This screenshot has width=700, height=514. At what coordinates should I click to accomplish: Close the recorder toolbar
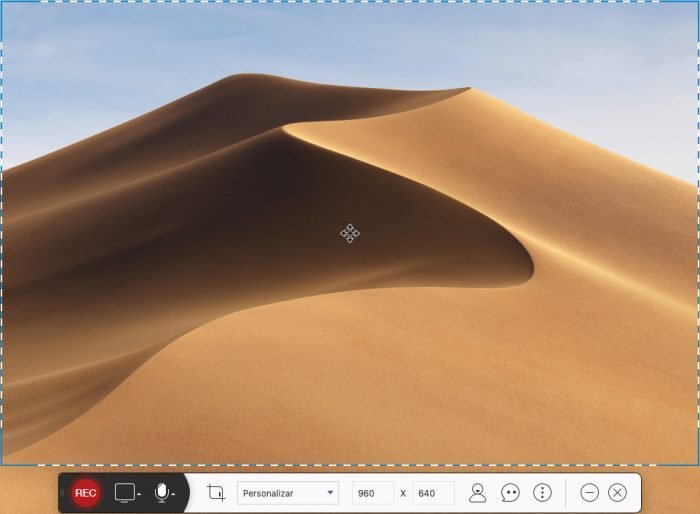pos(617,493)
